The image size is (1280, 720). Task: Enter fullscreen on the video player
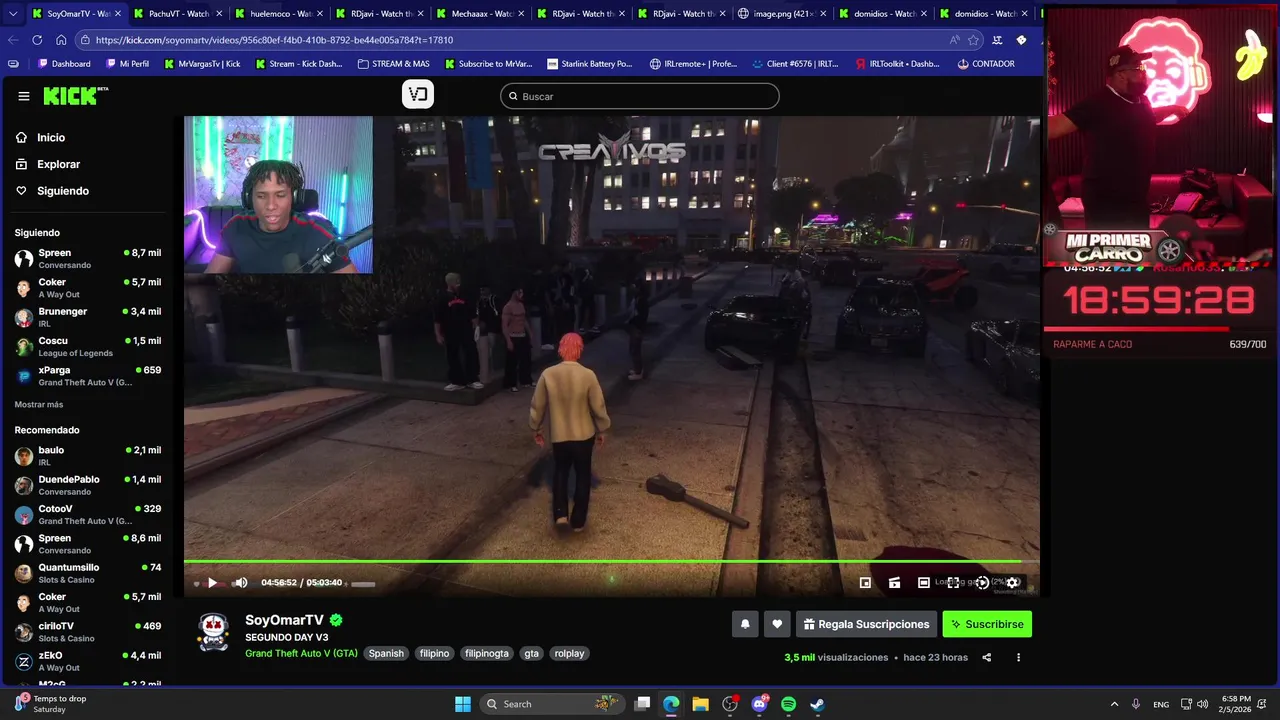point(953,583)
